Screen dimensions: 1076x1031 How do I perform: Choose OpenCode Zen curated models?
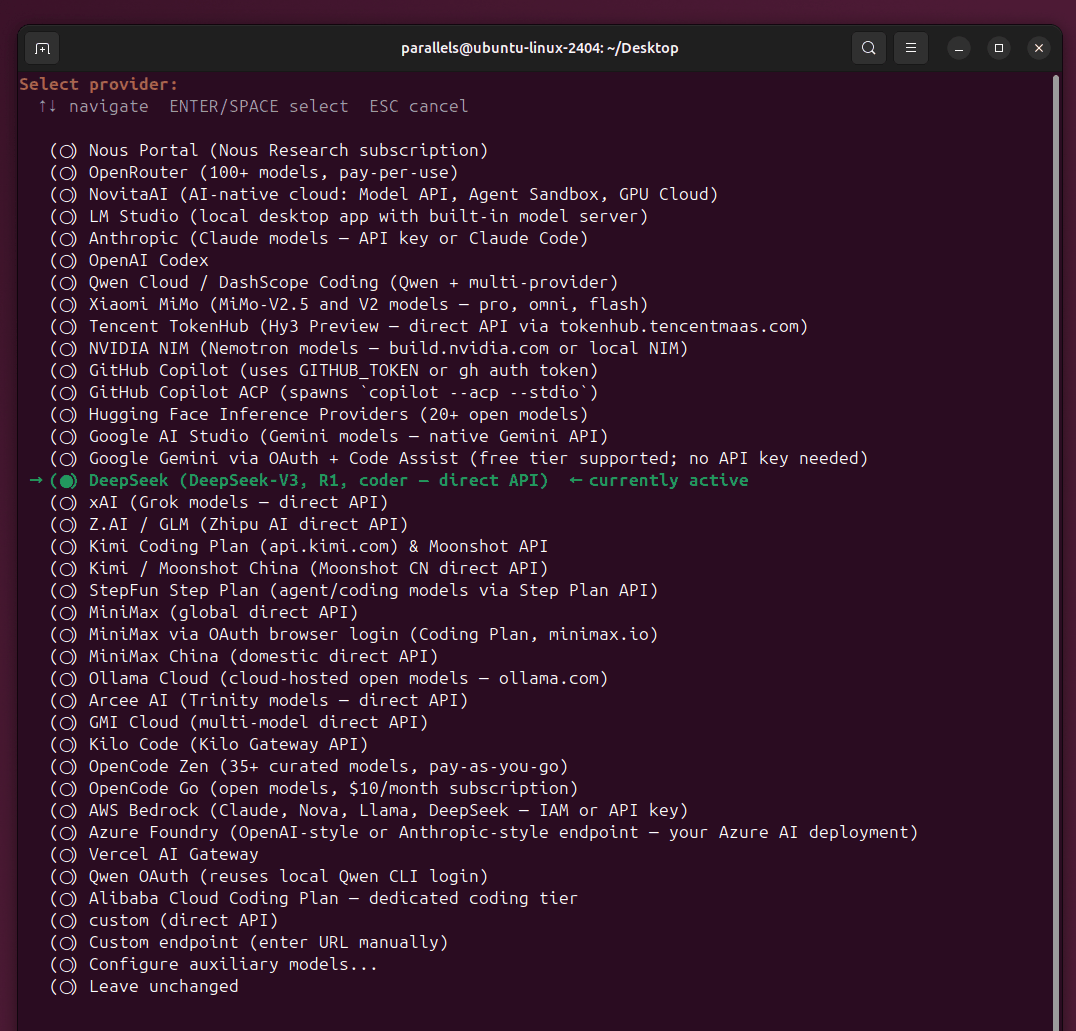(309, 765)
